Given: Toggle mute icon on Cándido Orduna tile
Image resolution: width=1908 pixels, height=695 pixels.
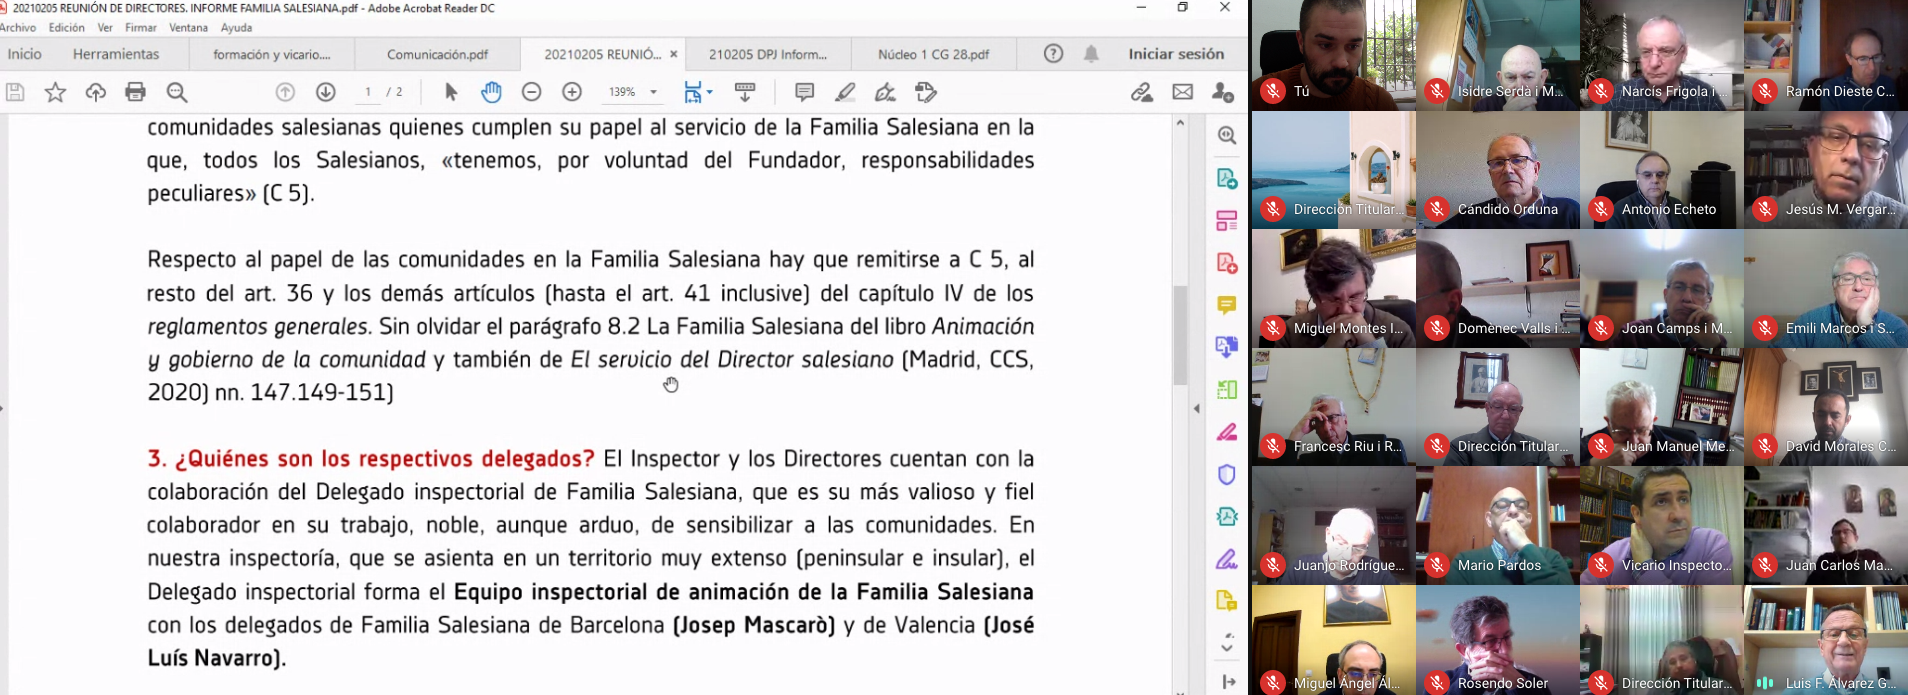Looking at the screenshot, I should (x=1437, y=209).
